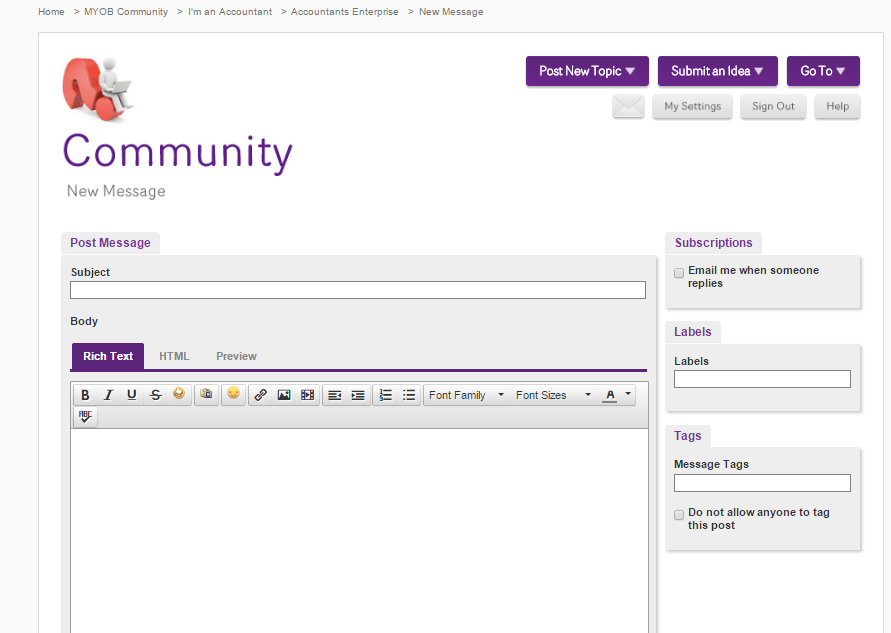Viewport: 891px width, 633px height.
Task: Open the emoticon smiley picker
Action: pyautogui.click(x=233, y=395)
